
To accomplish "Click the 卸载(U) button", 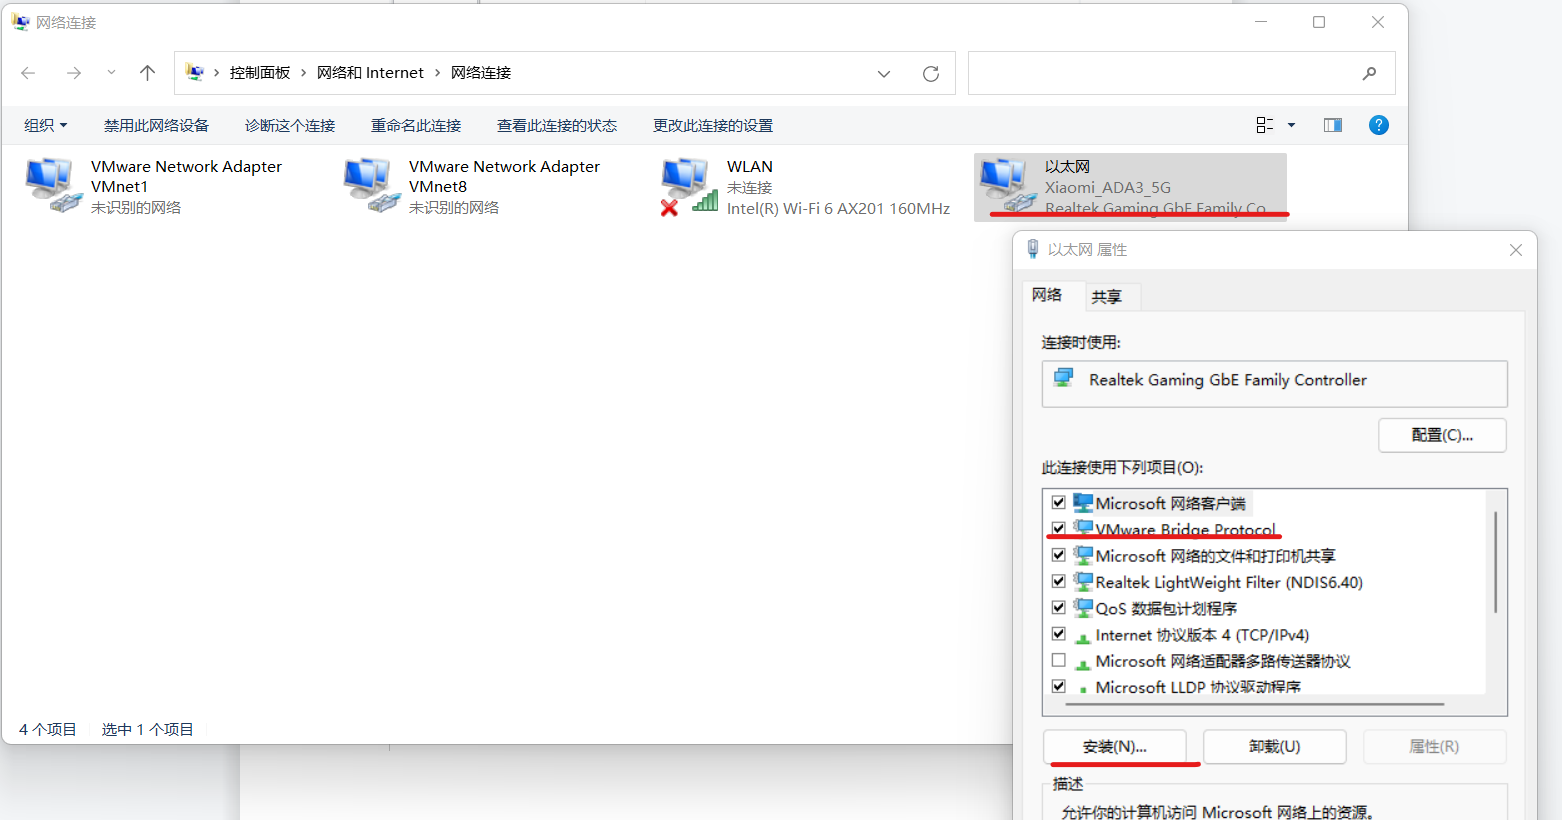I will pos(1275,747).
